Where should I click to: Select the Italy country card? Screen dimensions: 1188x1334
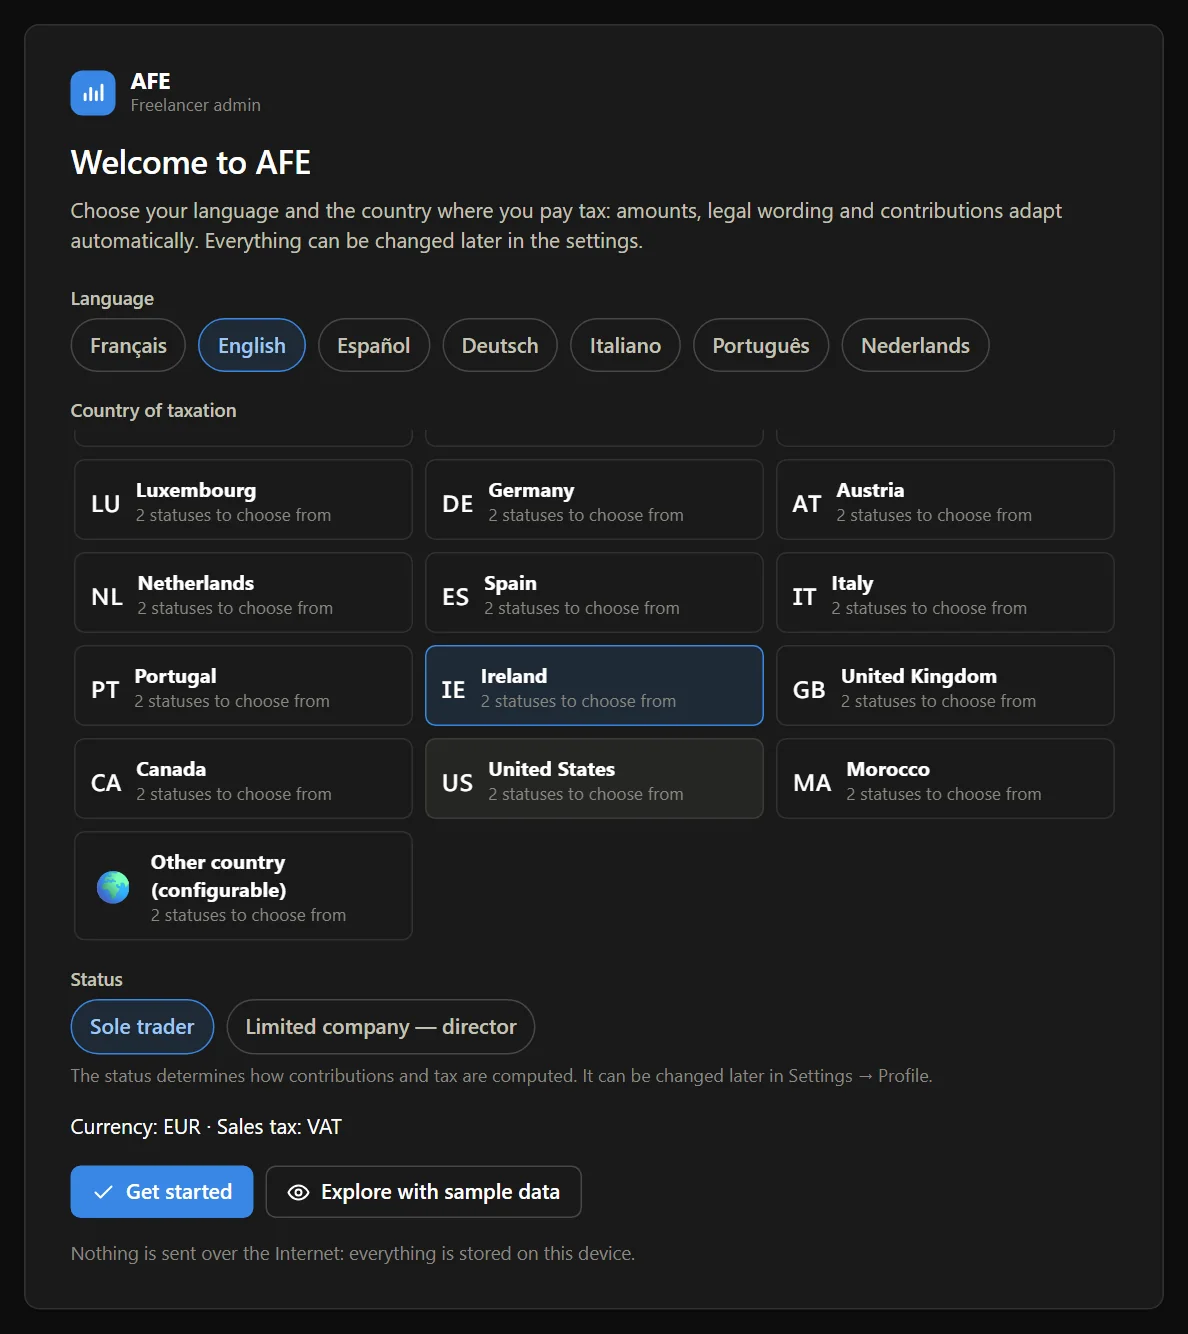point(945,593)
